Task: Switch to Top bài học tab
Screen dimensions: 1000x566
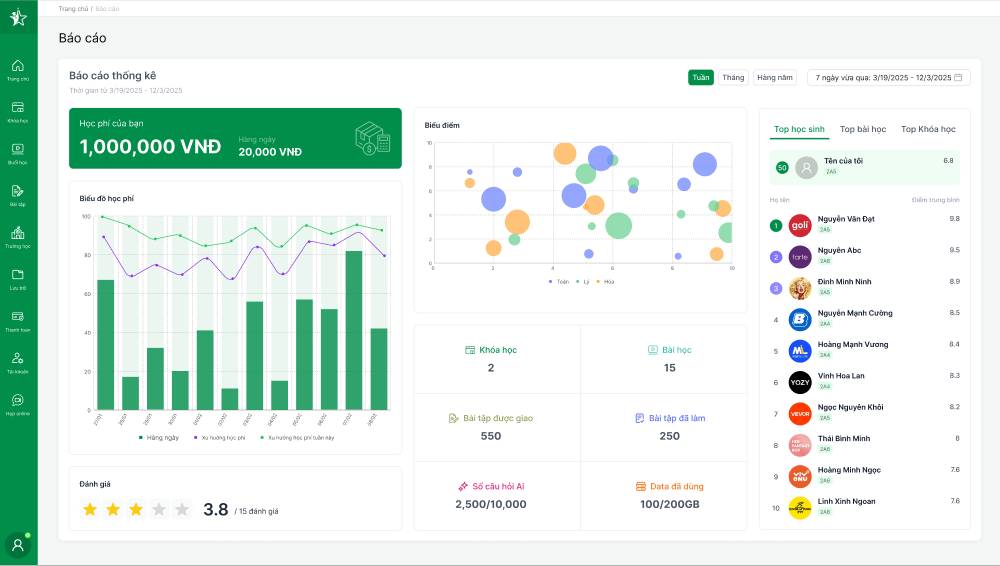Action: (x=862, y=129)
